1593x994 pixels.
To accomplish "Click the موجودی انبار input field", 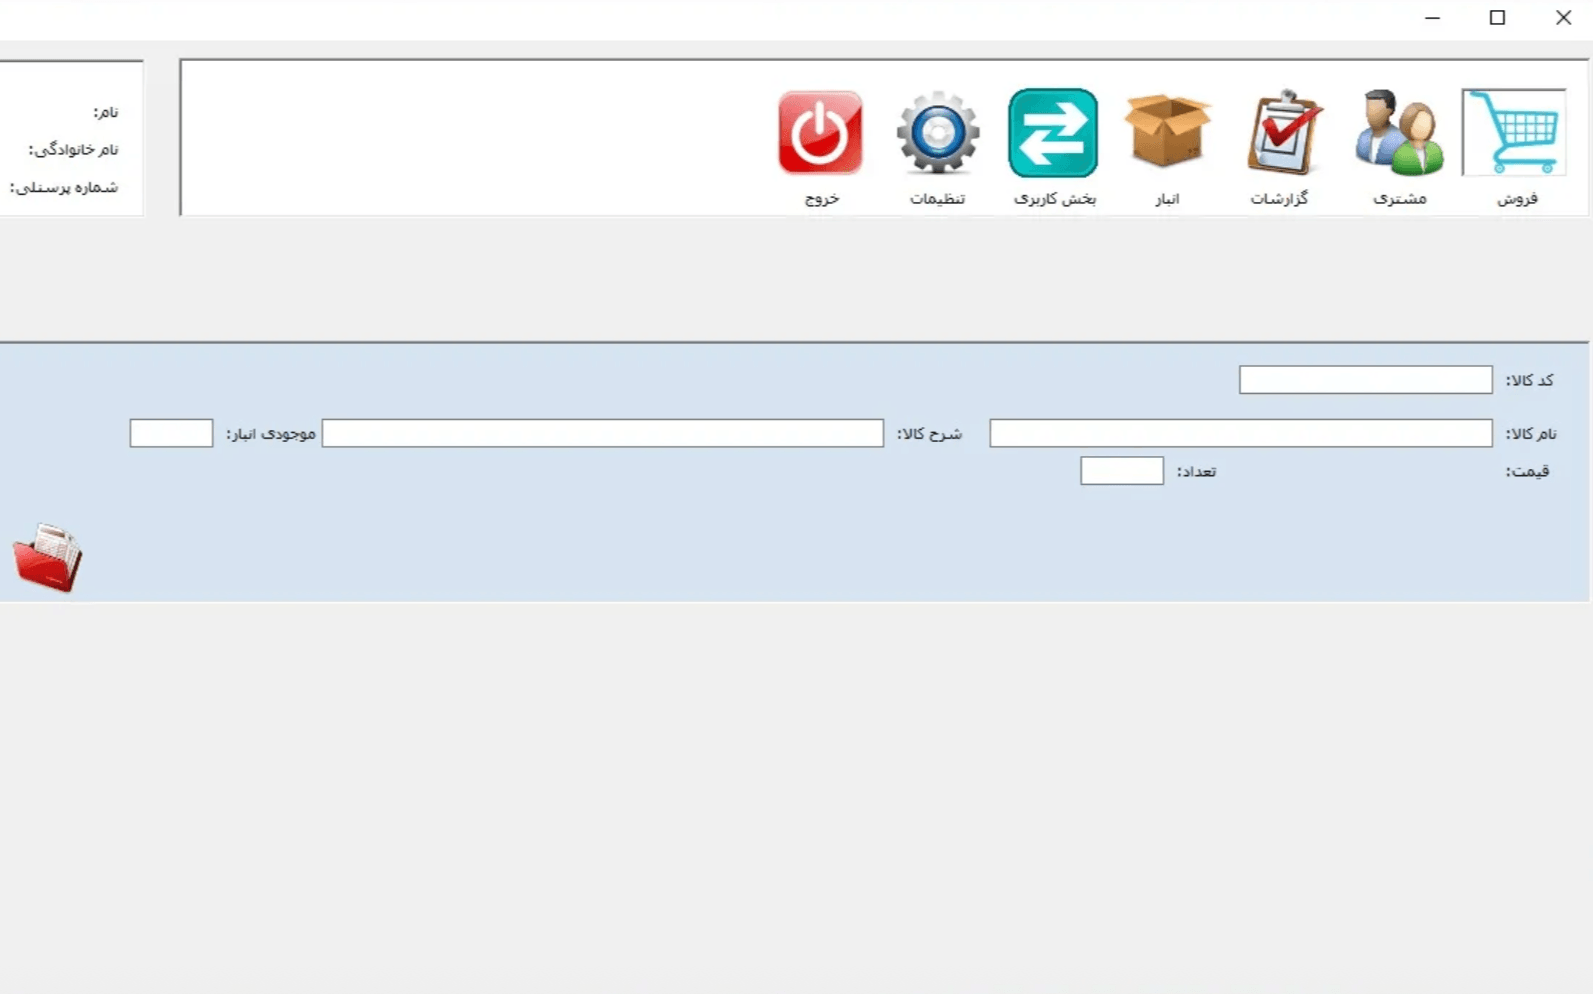I will [x=171, y=433].
